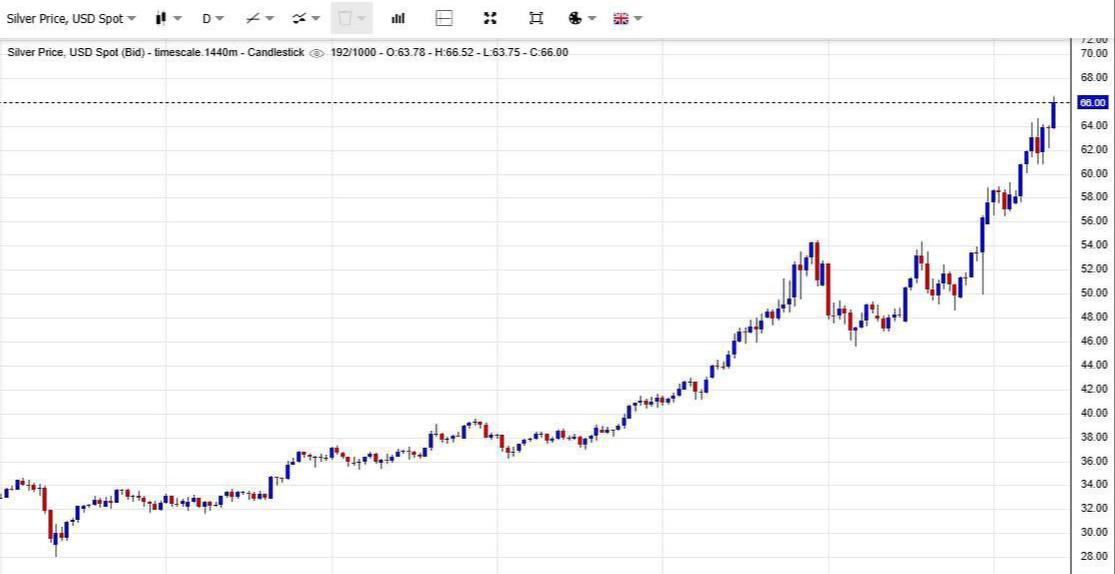Viewport: 1115px width, 574px height.
Task: Toggle the volume bars icon
Action: click(x=398, y=18)
